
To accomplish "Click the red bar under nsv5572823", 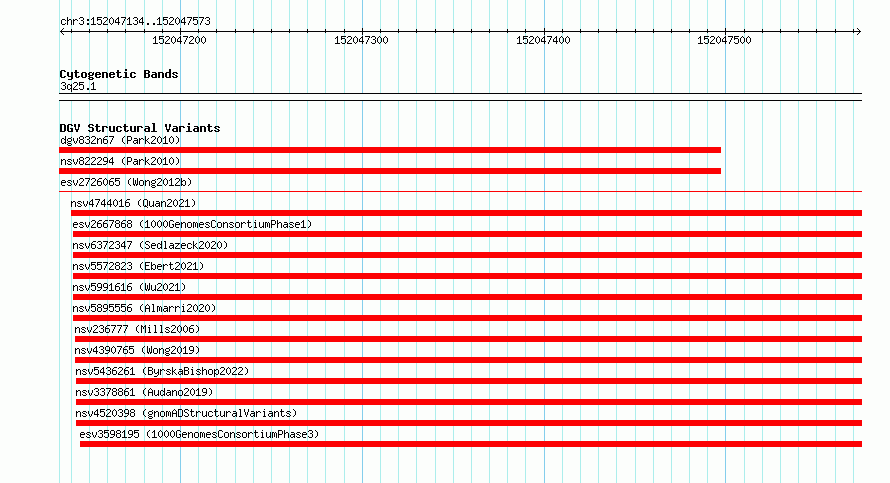I will pos(467,276).
